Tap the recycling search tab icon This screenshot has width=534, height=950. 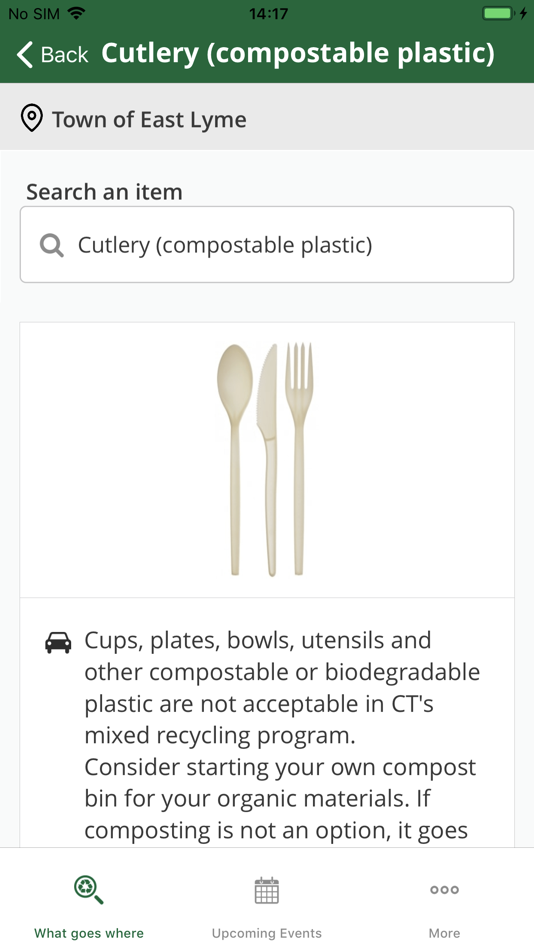[x=88, y=891]
